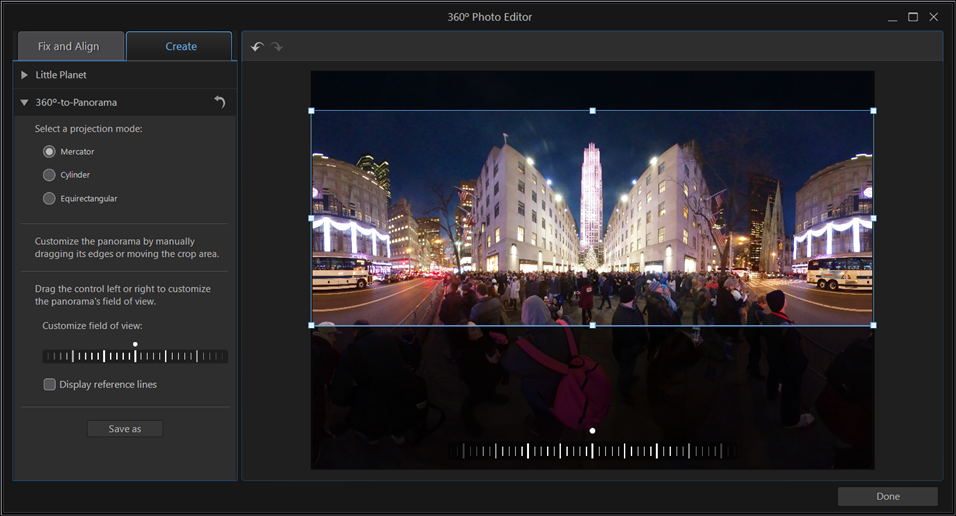
Task: Click the Save as button
Action: (124, 429)
